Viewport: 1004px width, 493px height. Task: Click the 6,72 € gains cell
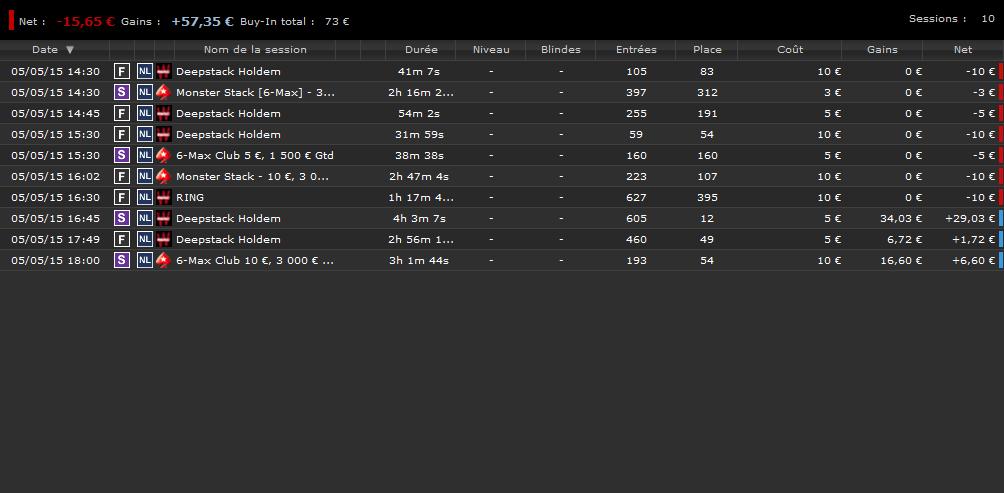(904, 239)
